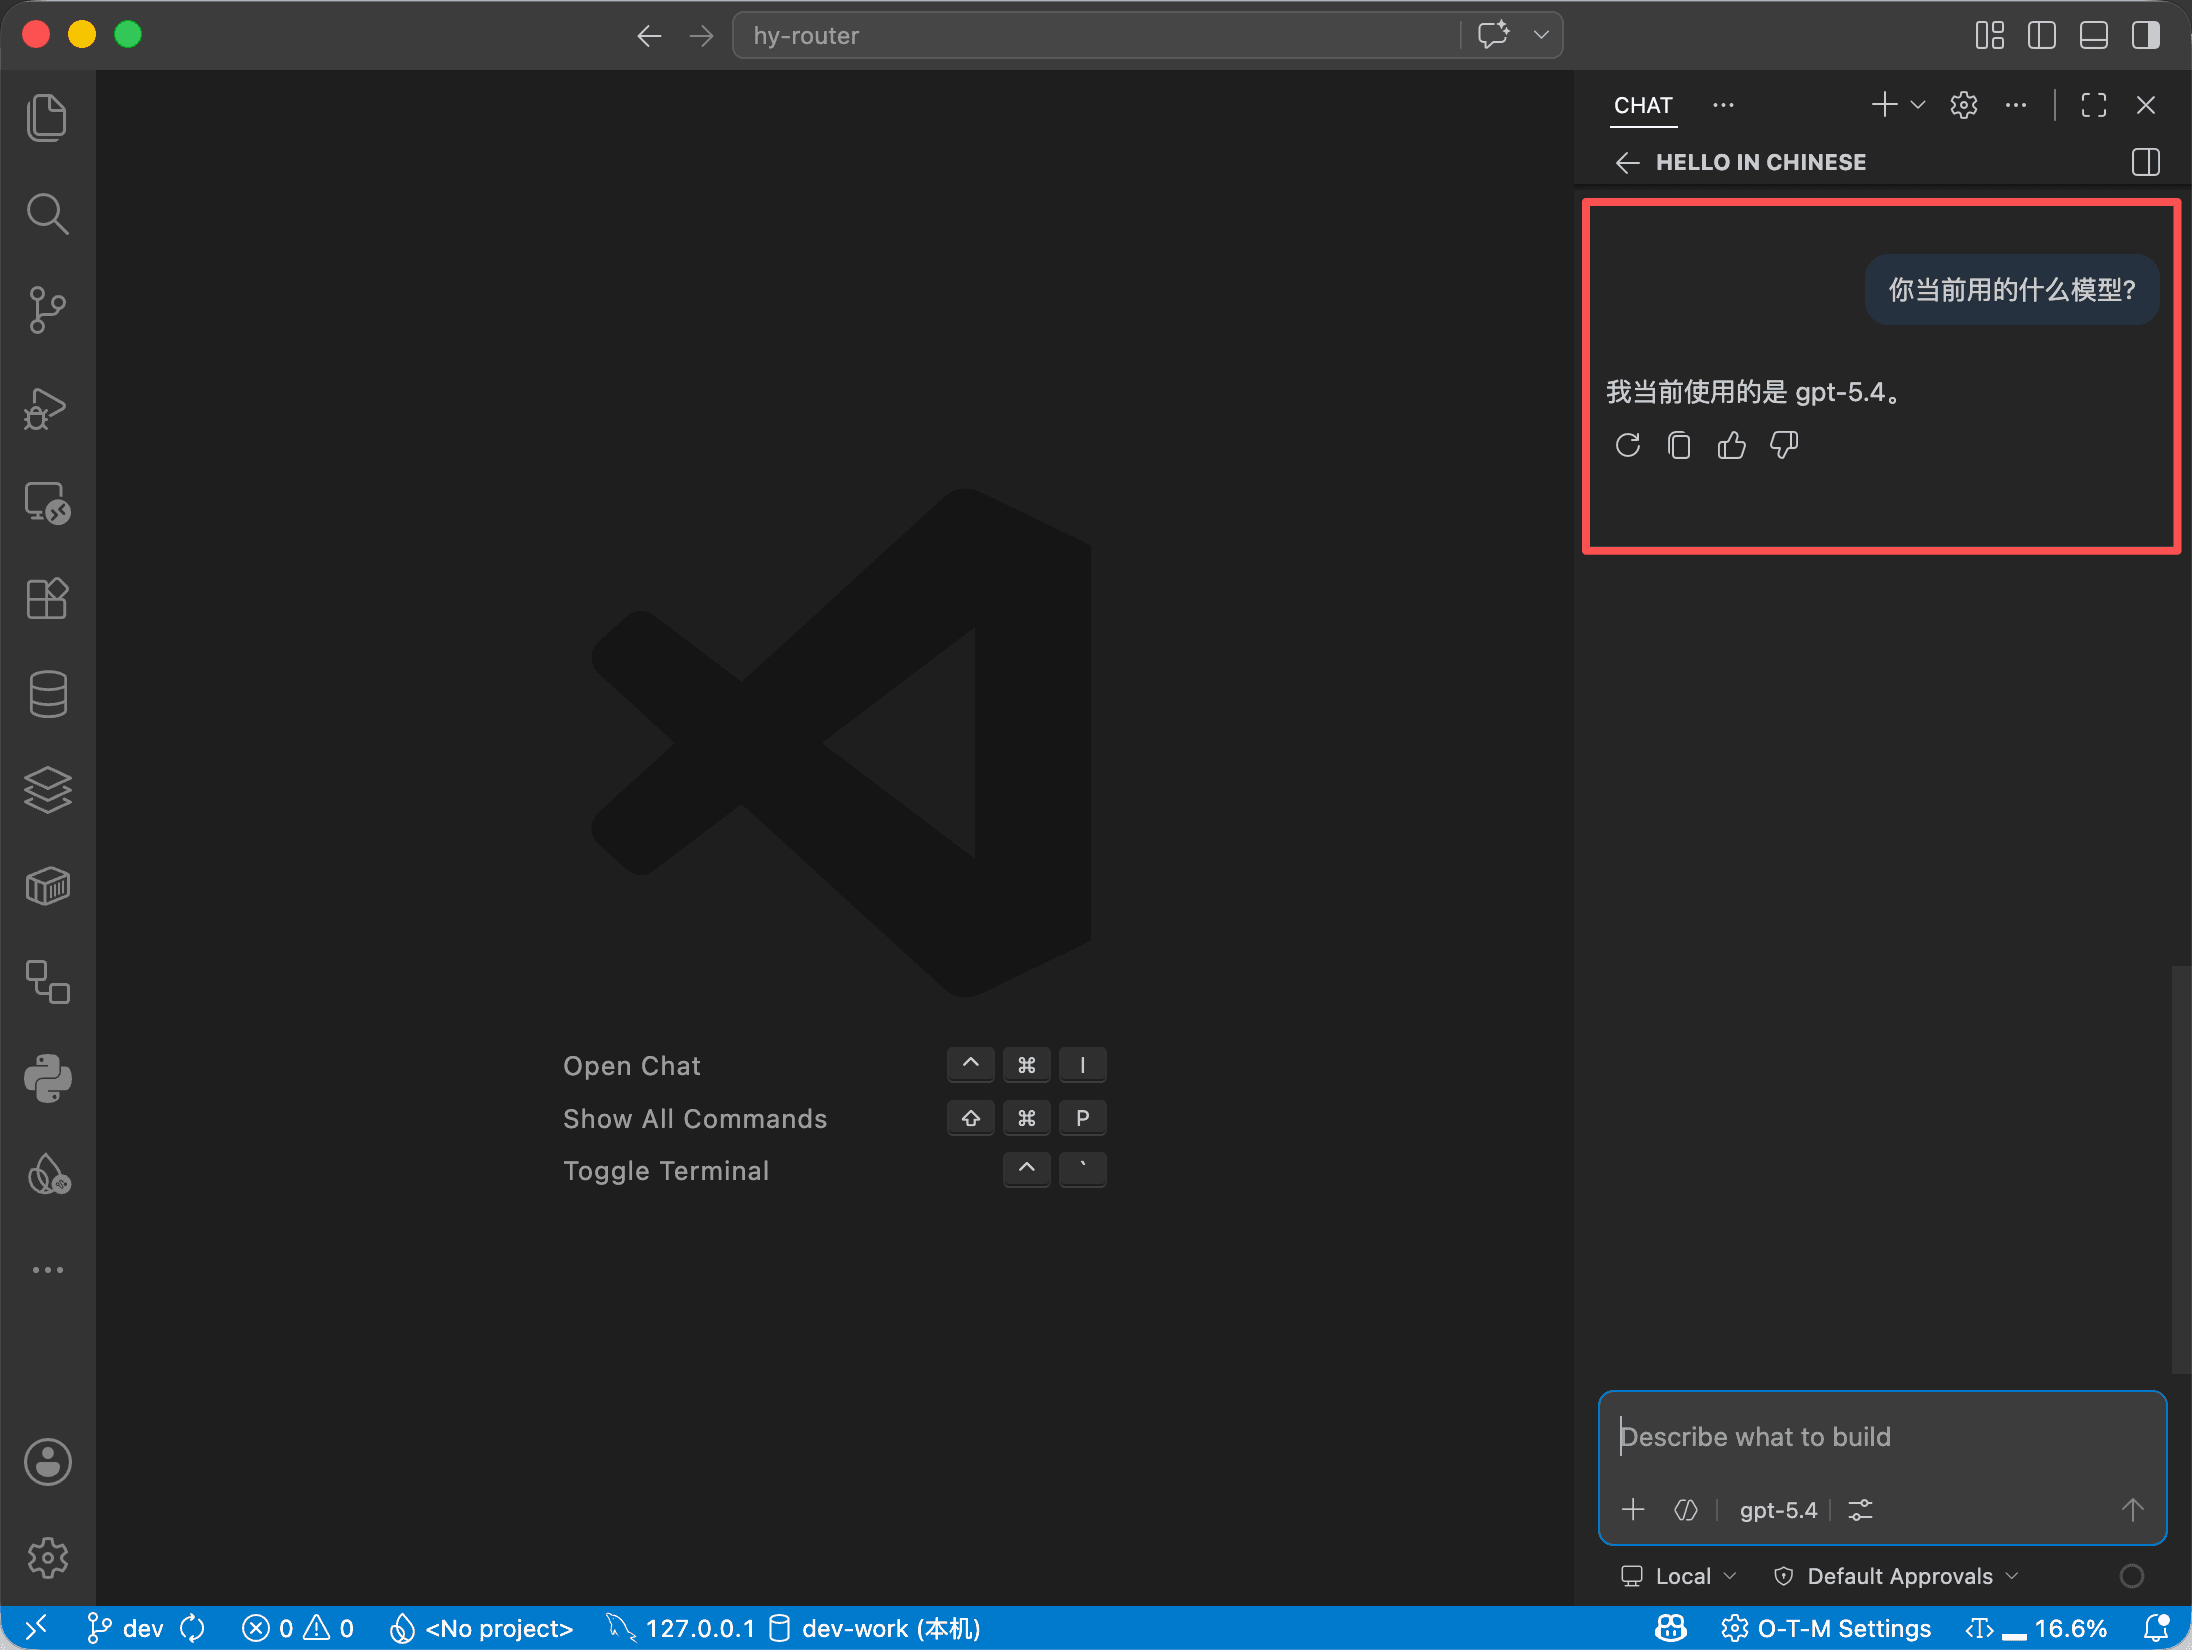Mark the chat response as helpful

coord(1731,445)
